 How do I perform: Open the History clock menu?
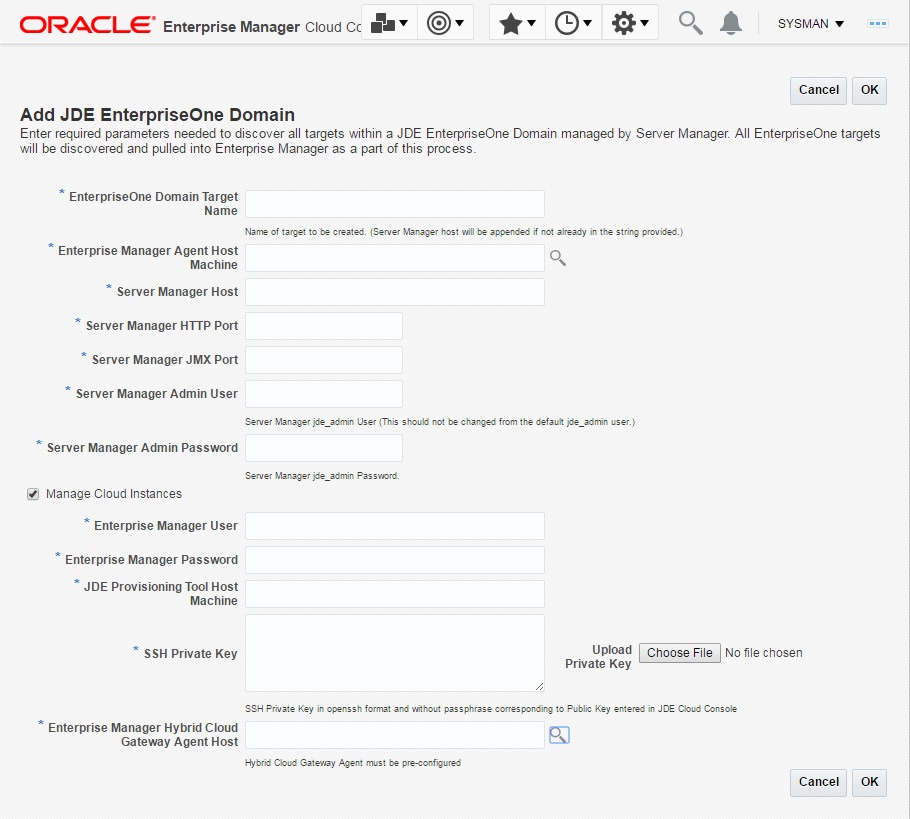[573, 23]
